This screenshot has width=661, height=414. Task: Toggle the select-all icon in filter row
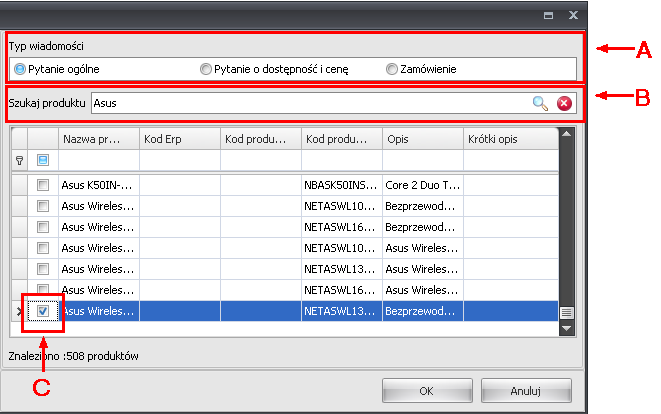coord(43,160)
